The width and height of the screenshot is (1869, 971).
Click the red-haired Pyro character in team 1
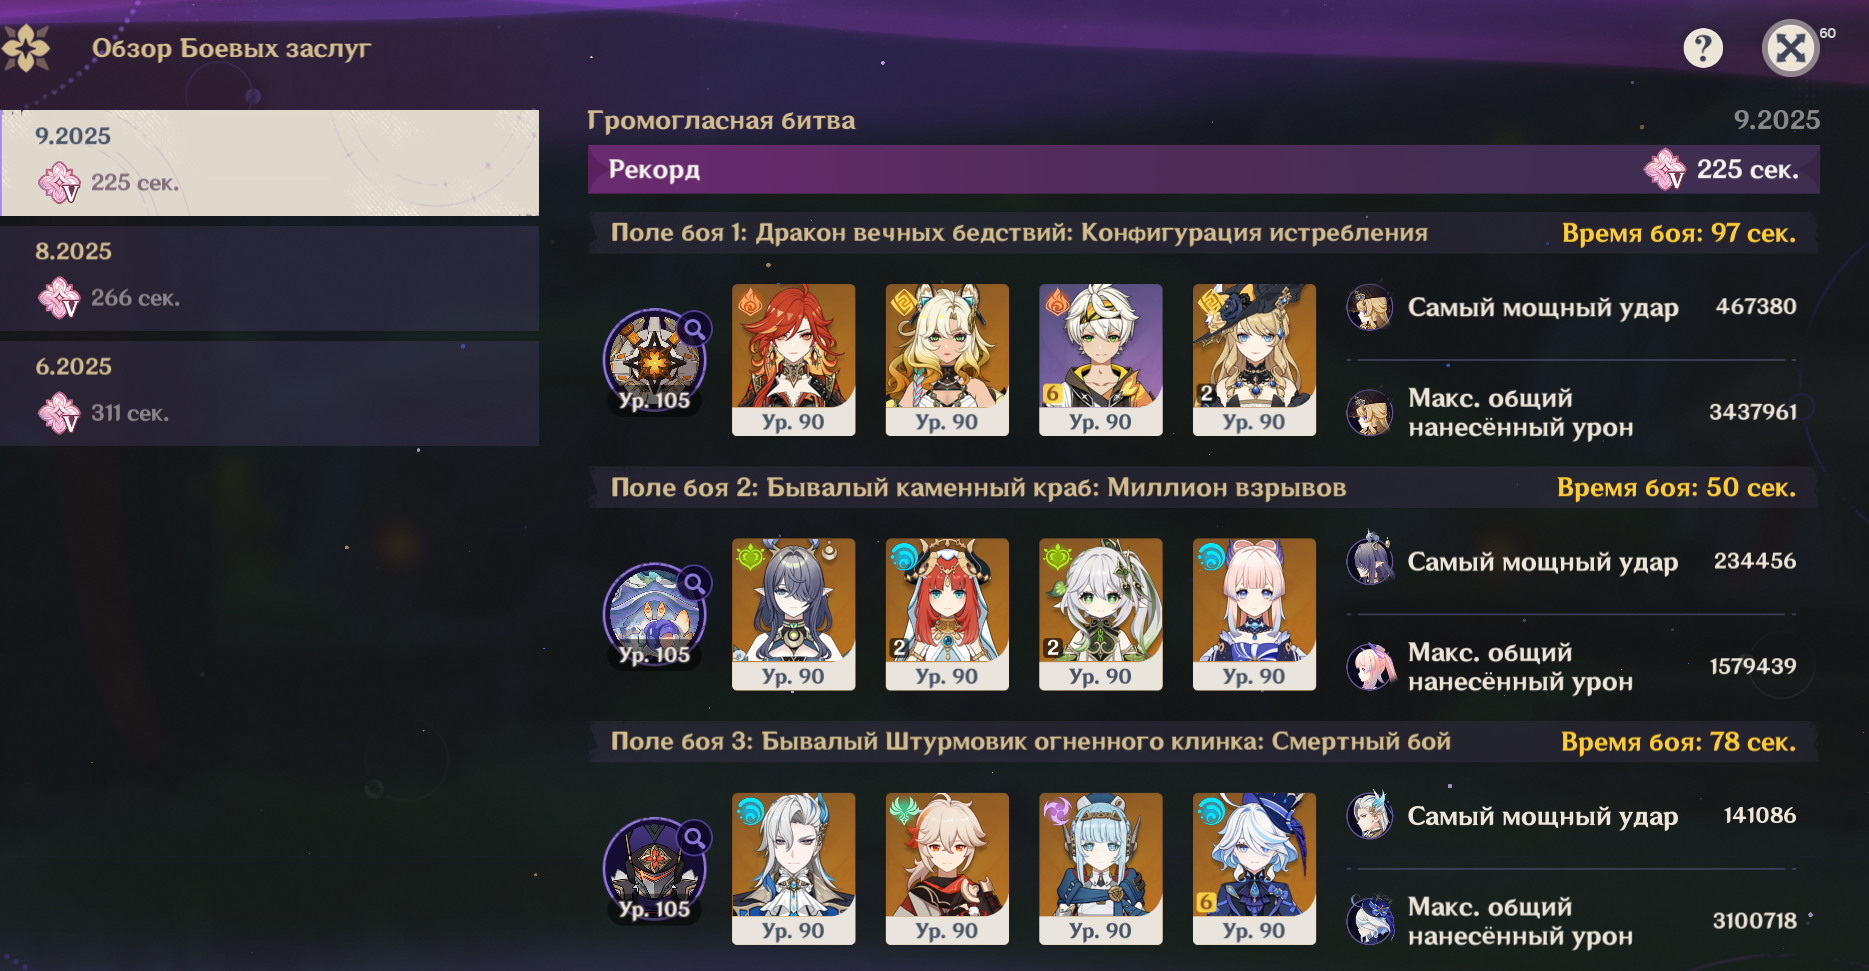click(x=794, y=360)
